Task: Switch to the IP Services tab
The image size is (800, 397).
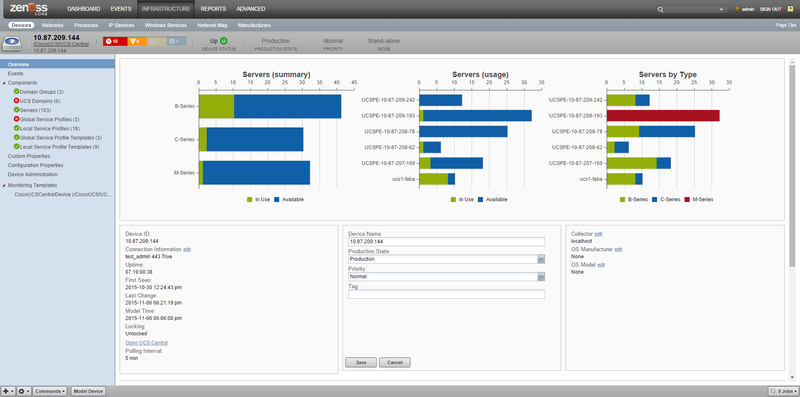Action: click(x=121, y=25)
